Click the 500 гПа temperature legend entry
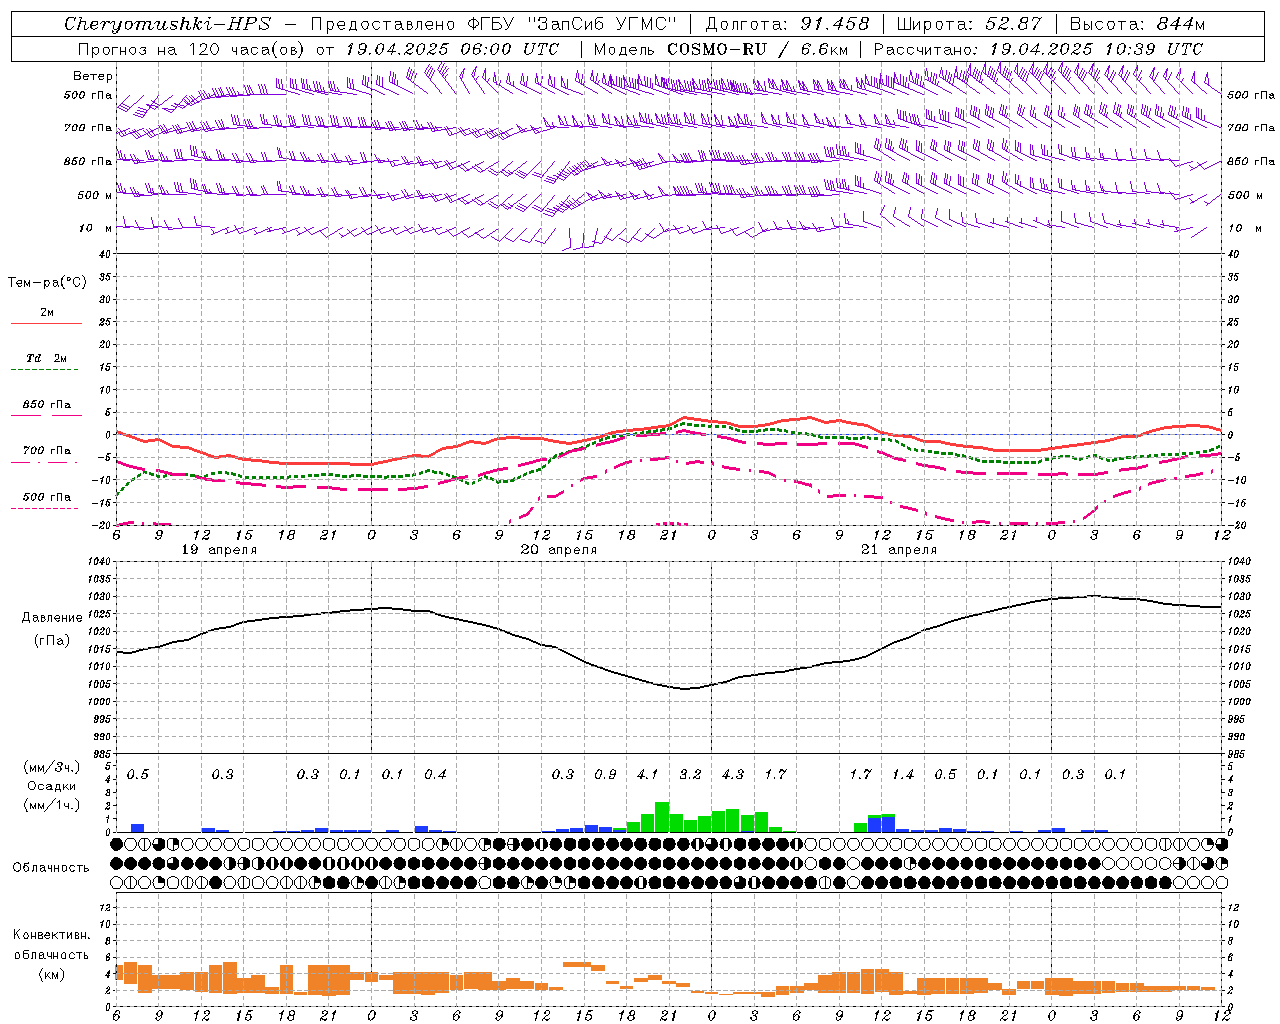Viewport: 1280px width, 1024px height. click(x=47, y=497)
